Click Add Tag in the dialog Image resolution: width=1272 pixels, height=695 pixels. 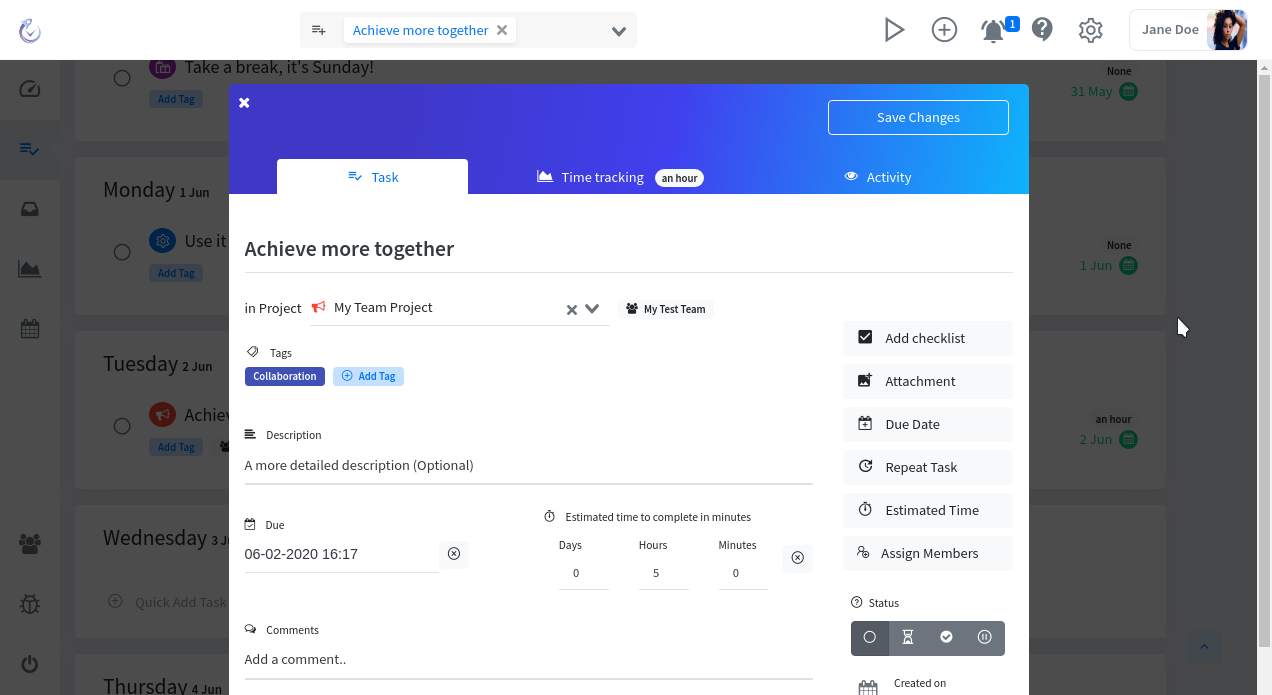[x=368, y=376]
